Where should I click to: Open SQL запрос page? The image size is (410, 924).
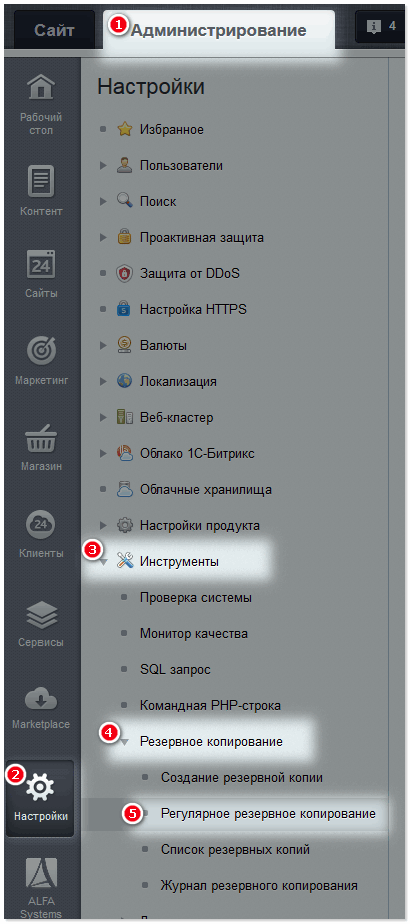coord(175,669)
